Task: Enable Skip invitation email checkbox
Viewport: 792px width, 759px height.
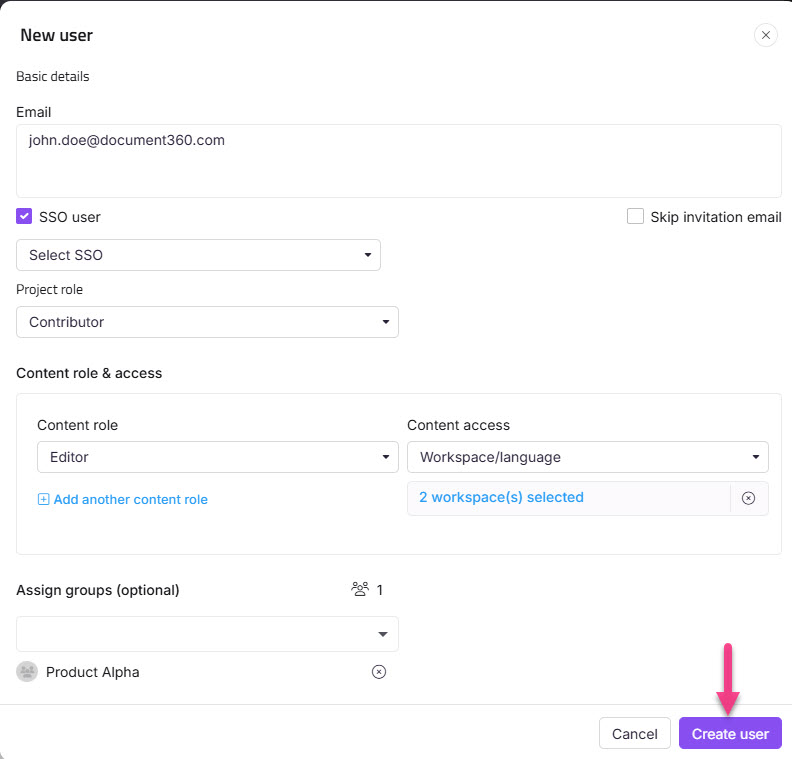Action: (x=635, y=216)
